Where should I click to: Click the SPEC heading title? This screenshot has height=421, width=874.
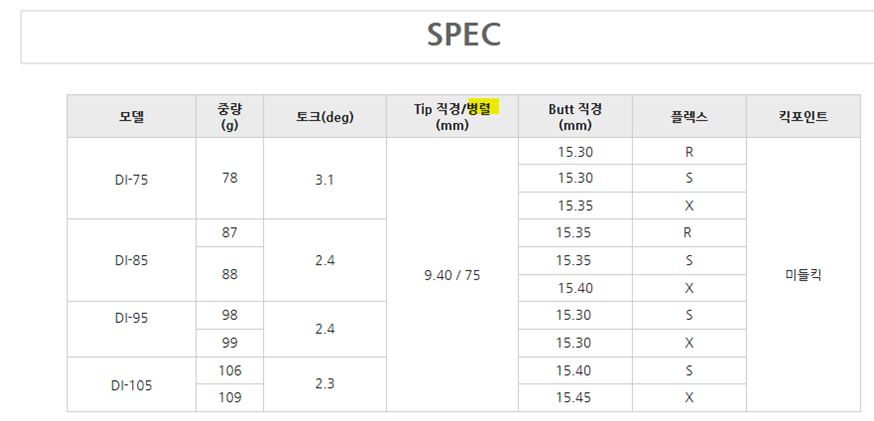(x=463, y=35)
